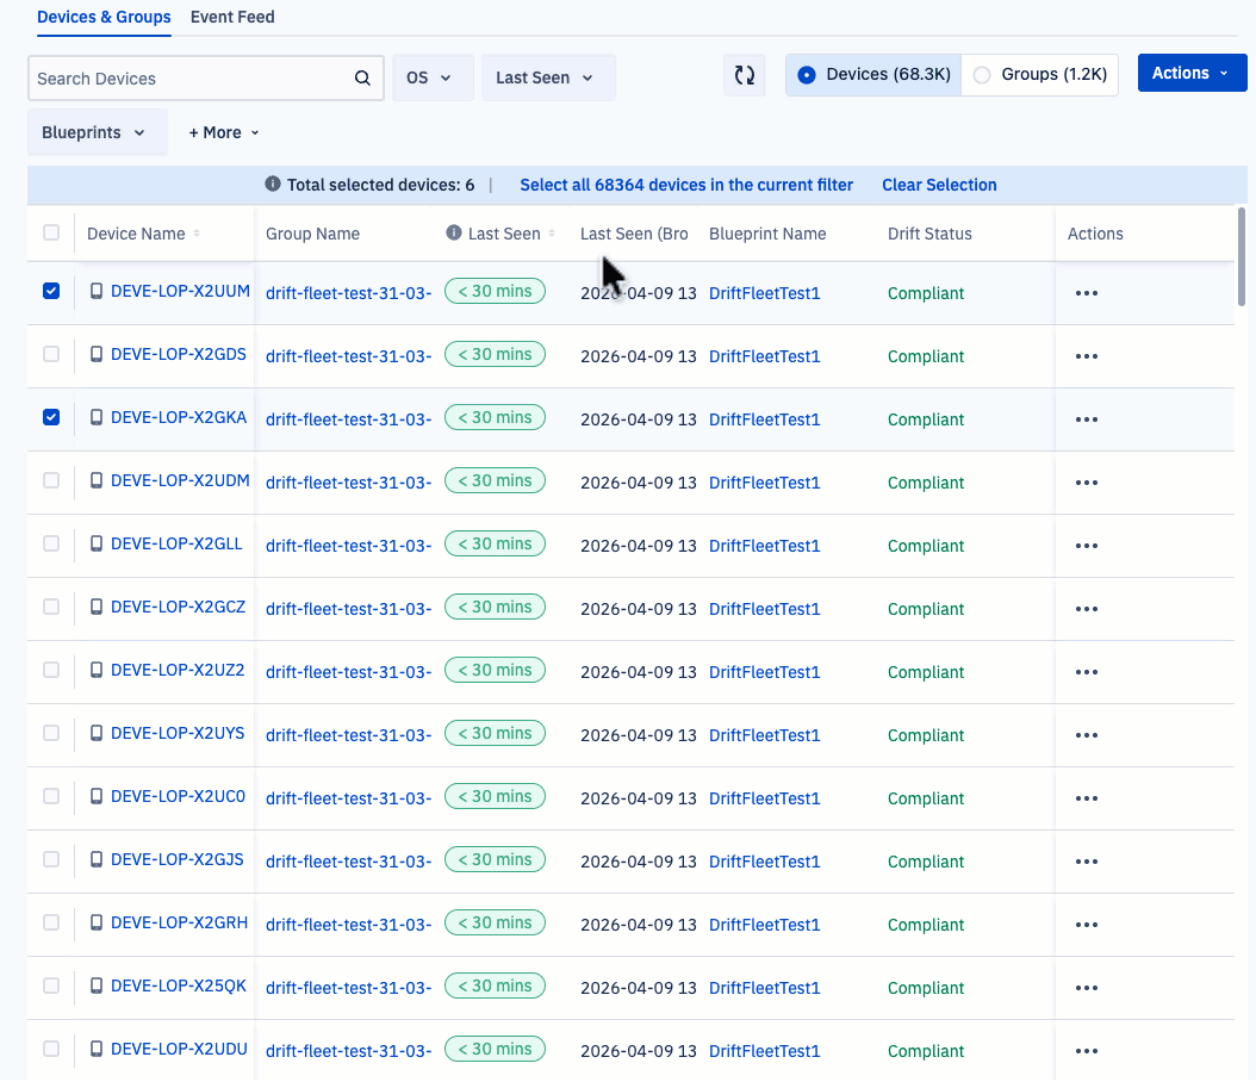The height and width of the screenshot is (1080, 1256).
Task: Select the Devices & Groups tab
Action: click(104, 17)
